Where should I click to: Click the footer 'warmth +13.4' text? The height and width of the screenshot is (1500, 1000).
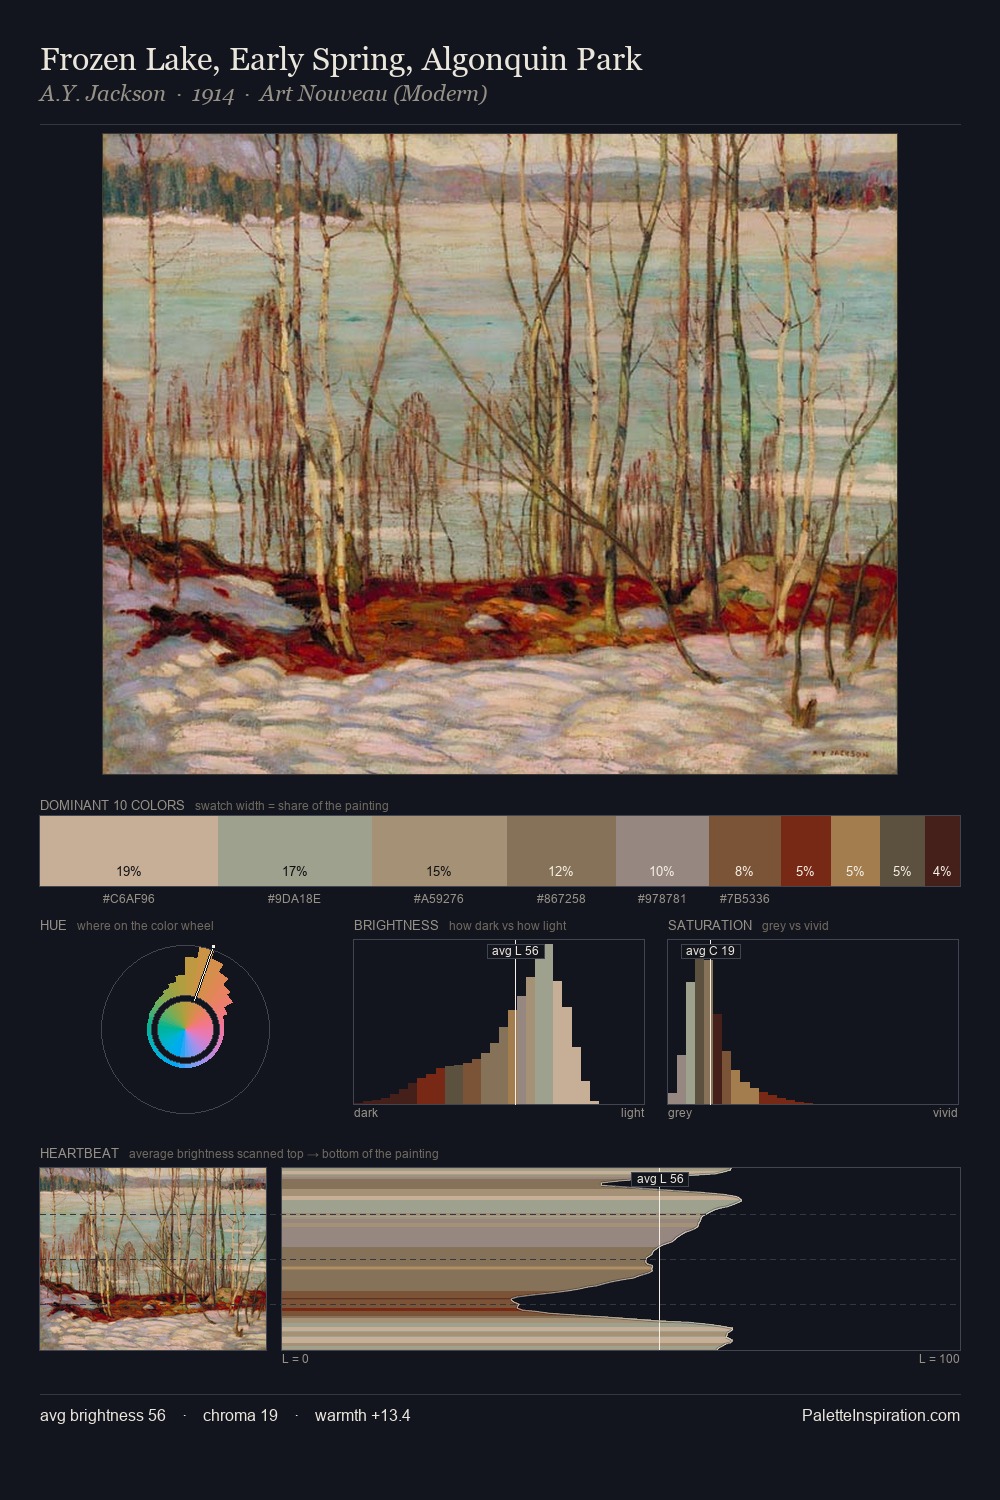363,1415
